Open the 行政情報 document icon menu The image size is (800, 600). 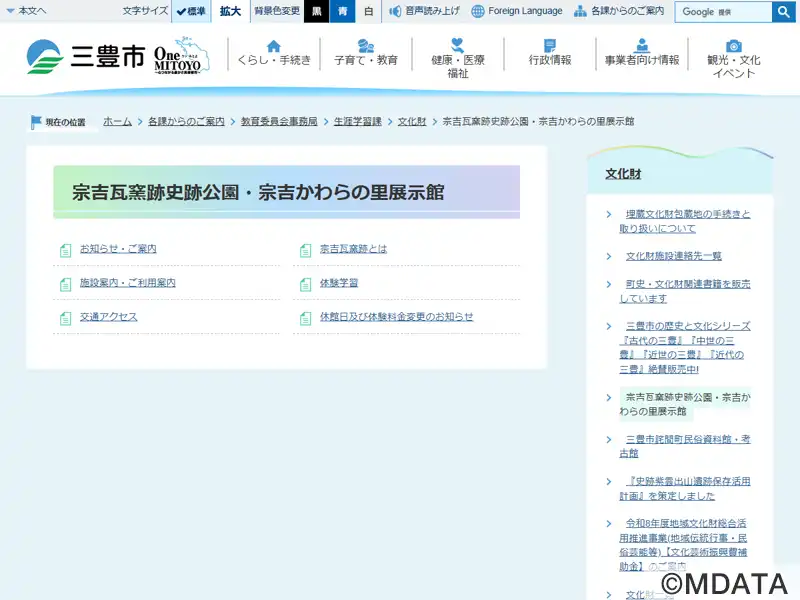click(550, 53)
